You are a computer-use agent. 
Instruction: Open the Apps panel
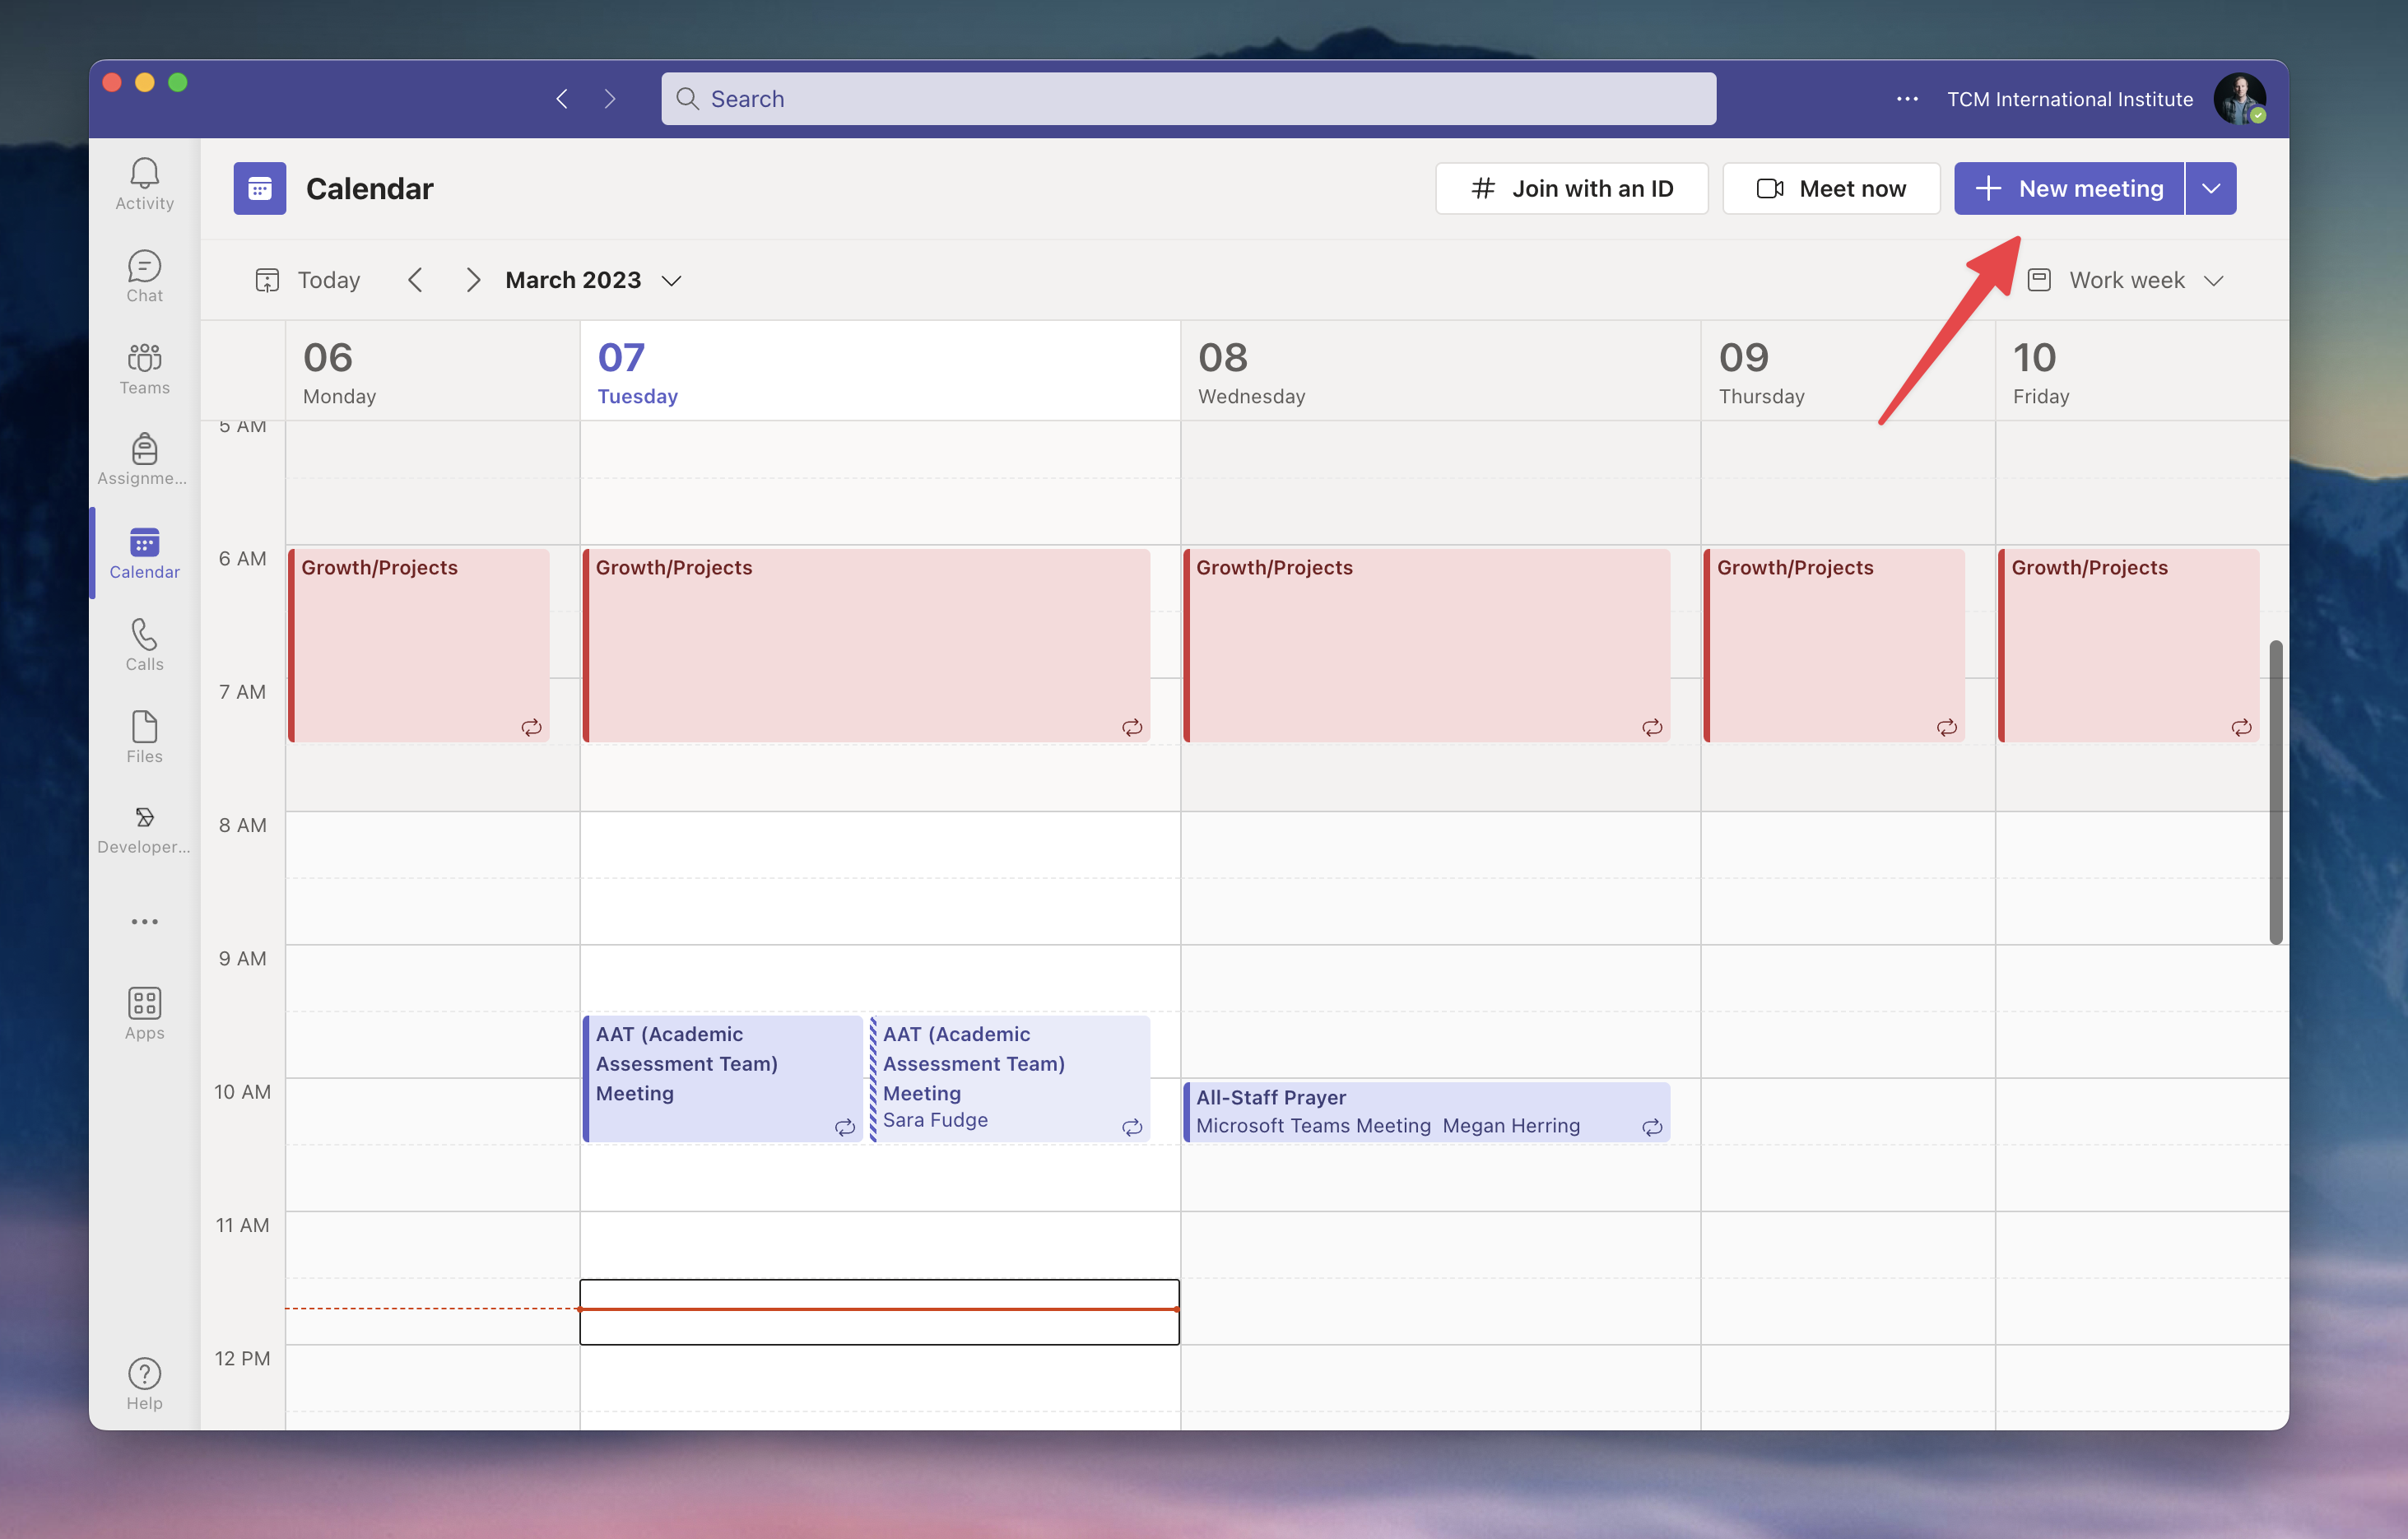coord(144,1012)
